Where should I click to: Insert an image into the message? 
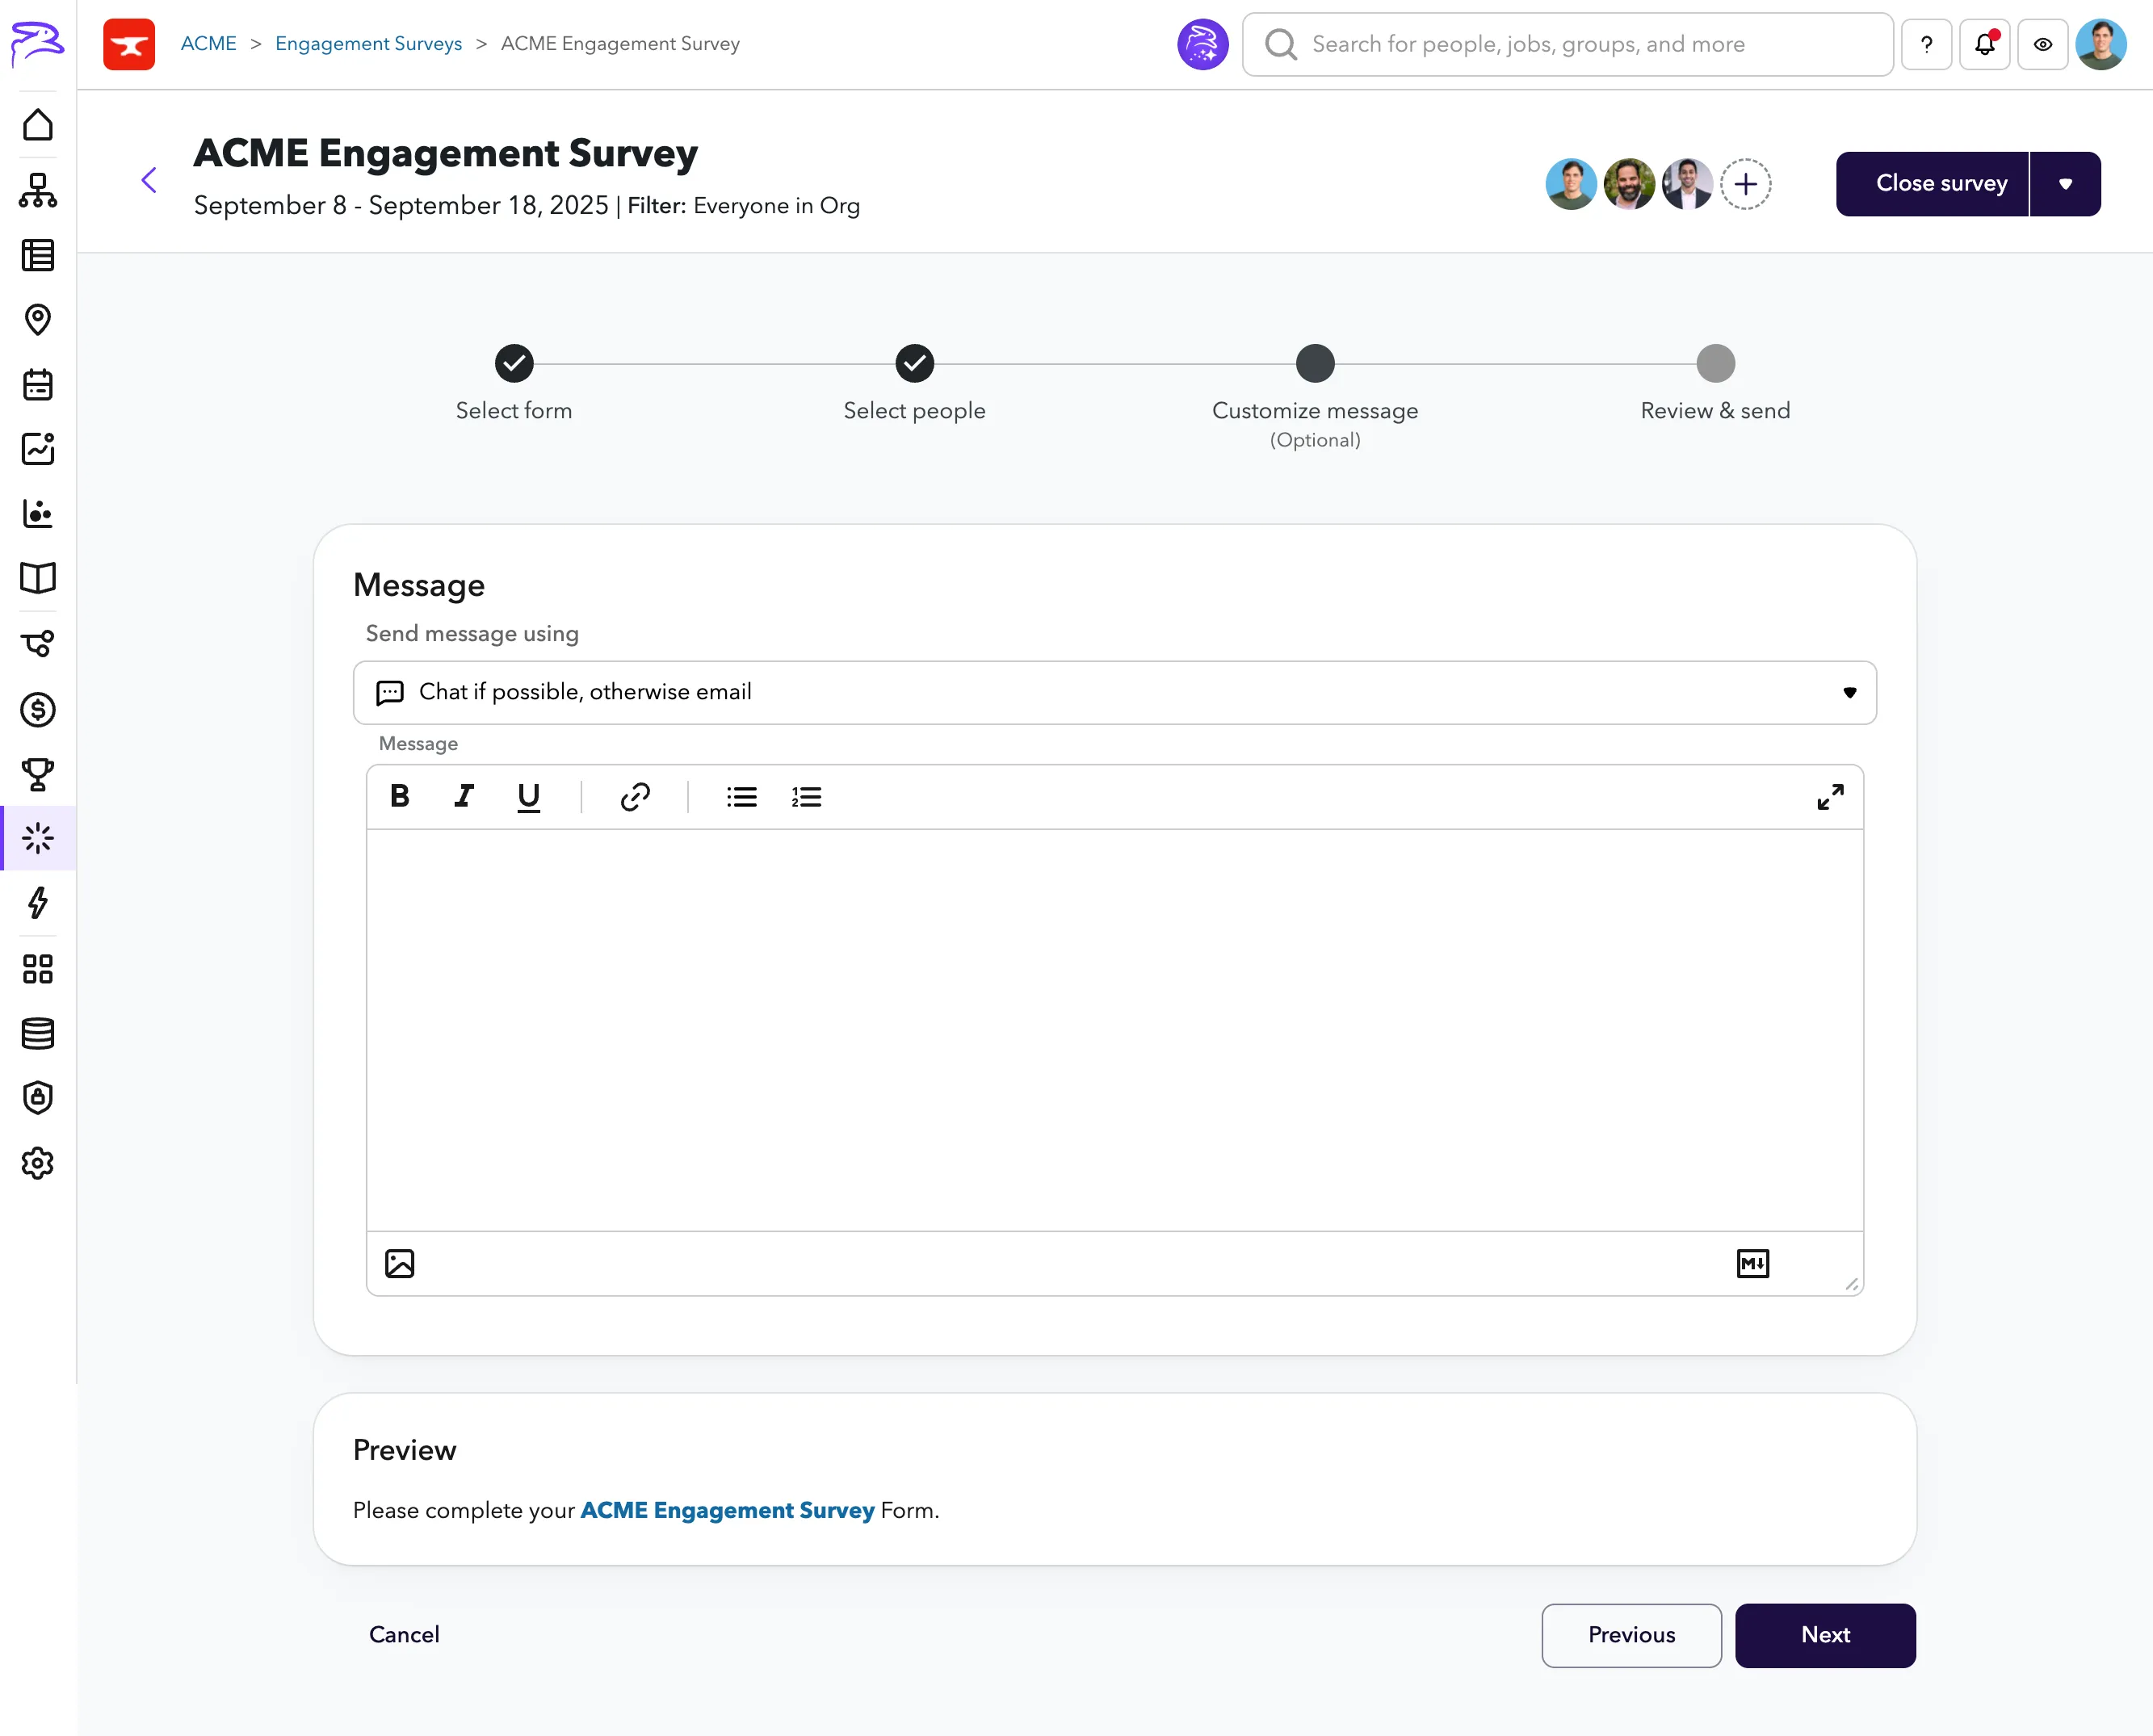pyautogui.click(x=399, y=1263)
